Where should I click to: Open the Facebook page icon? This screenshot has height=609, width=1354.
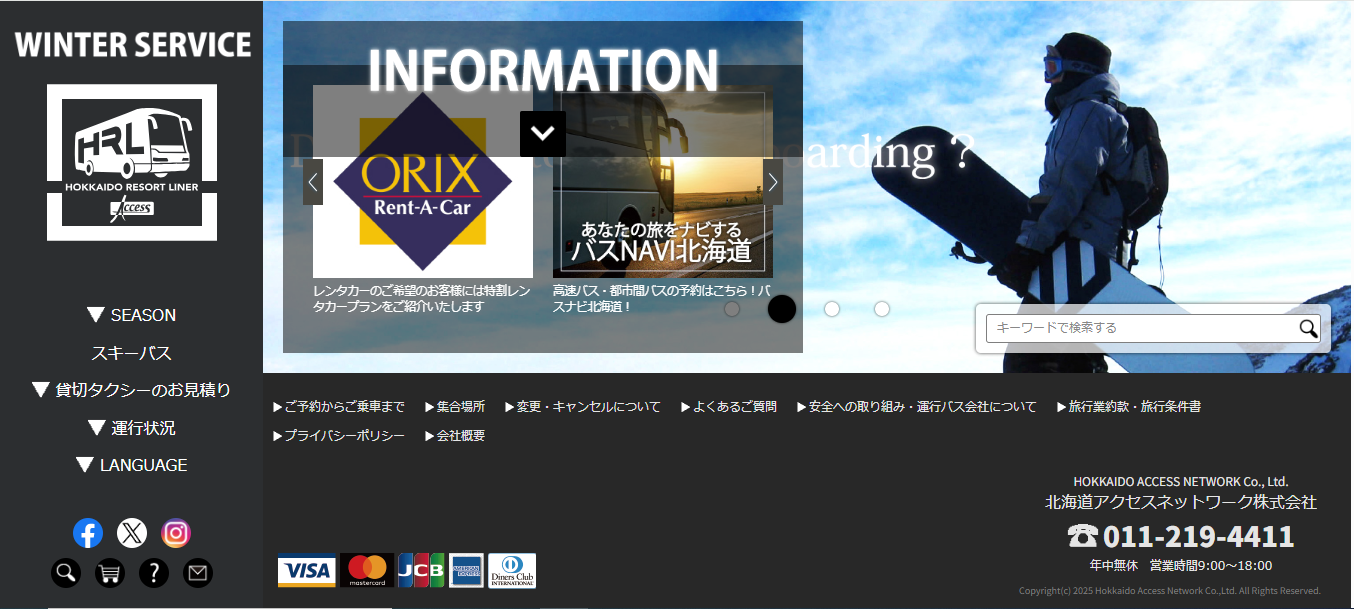point(88,533)
